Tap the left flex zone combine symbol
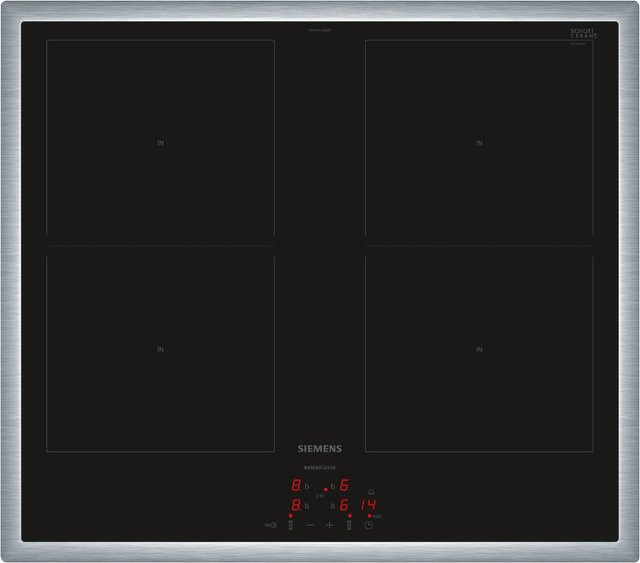 [x=291, y=525]
